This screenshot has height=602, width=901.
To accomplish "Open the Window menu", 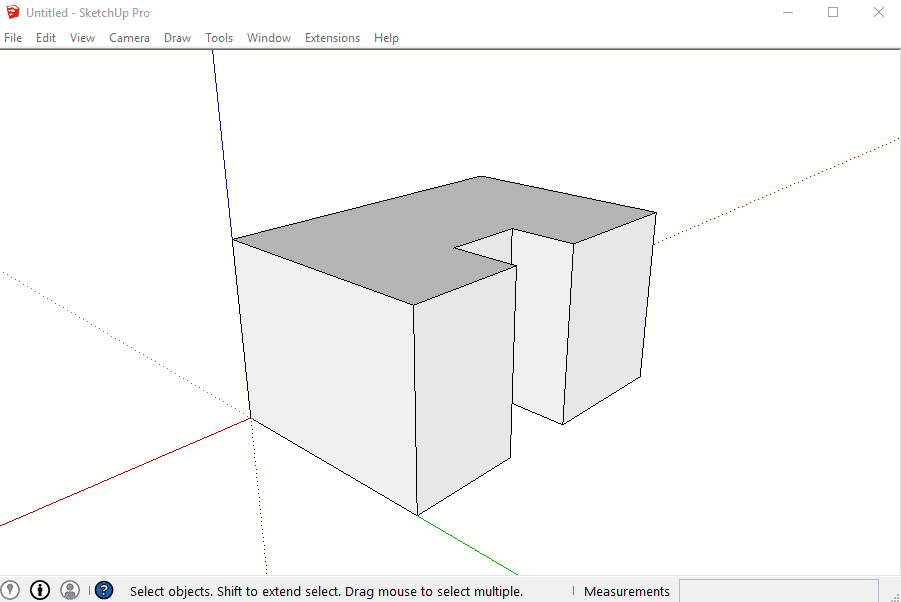I will coord(269,38).
